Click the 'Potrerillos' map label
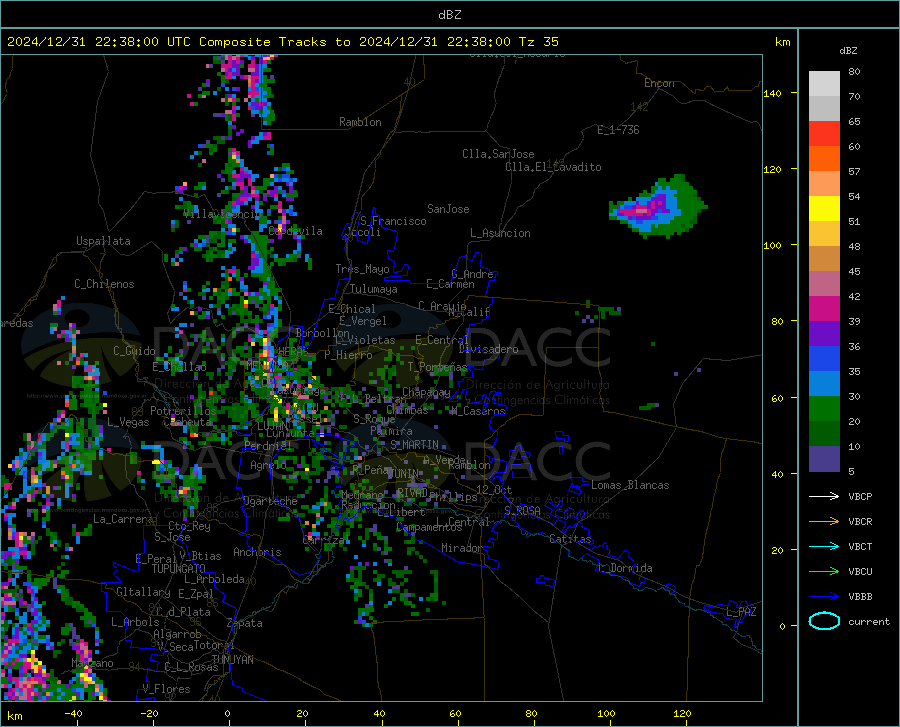The width and height of the screenshot is (900, 727). (183, 411)
